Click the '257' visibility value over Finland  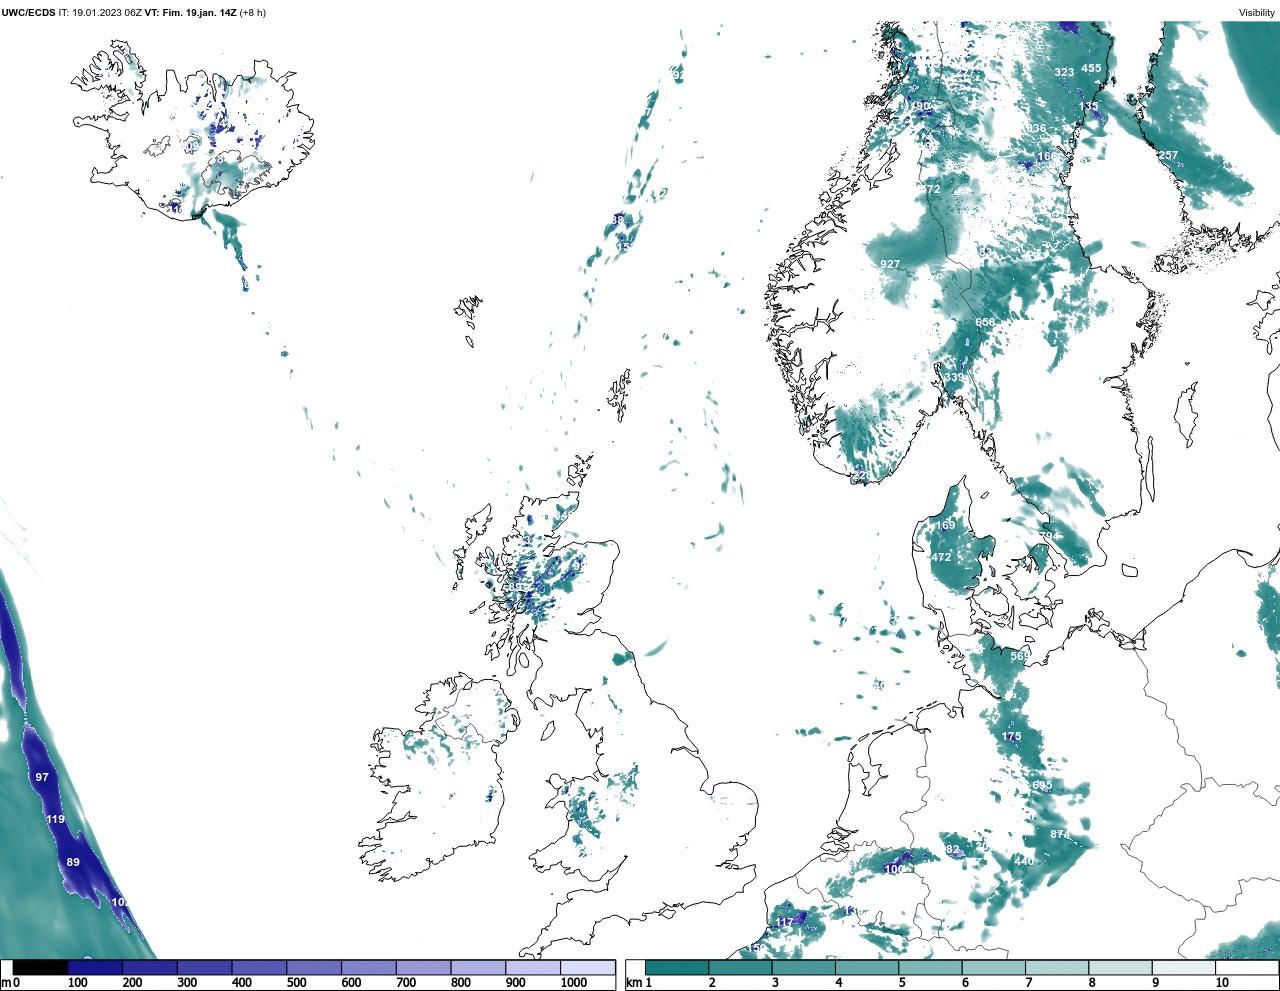(x=1168, y=155)
